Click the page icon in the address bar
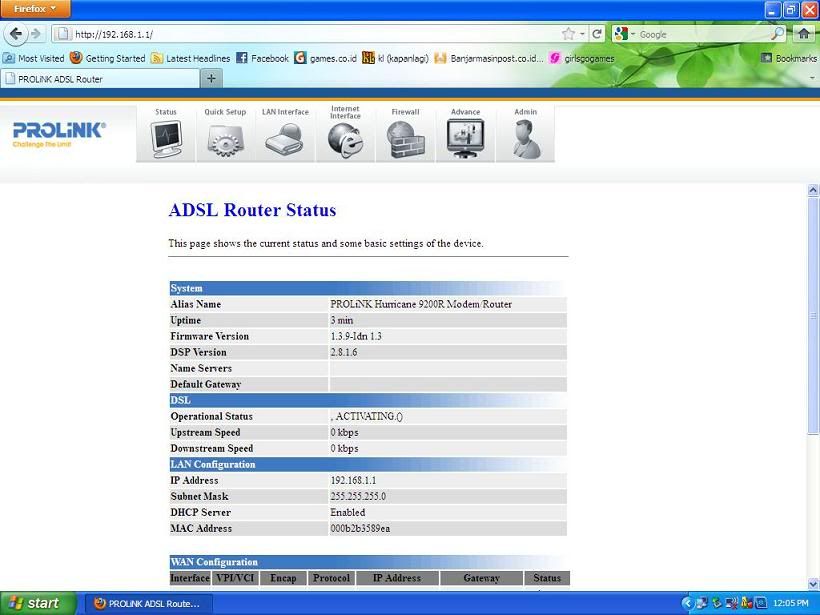 tap(63, 34)
